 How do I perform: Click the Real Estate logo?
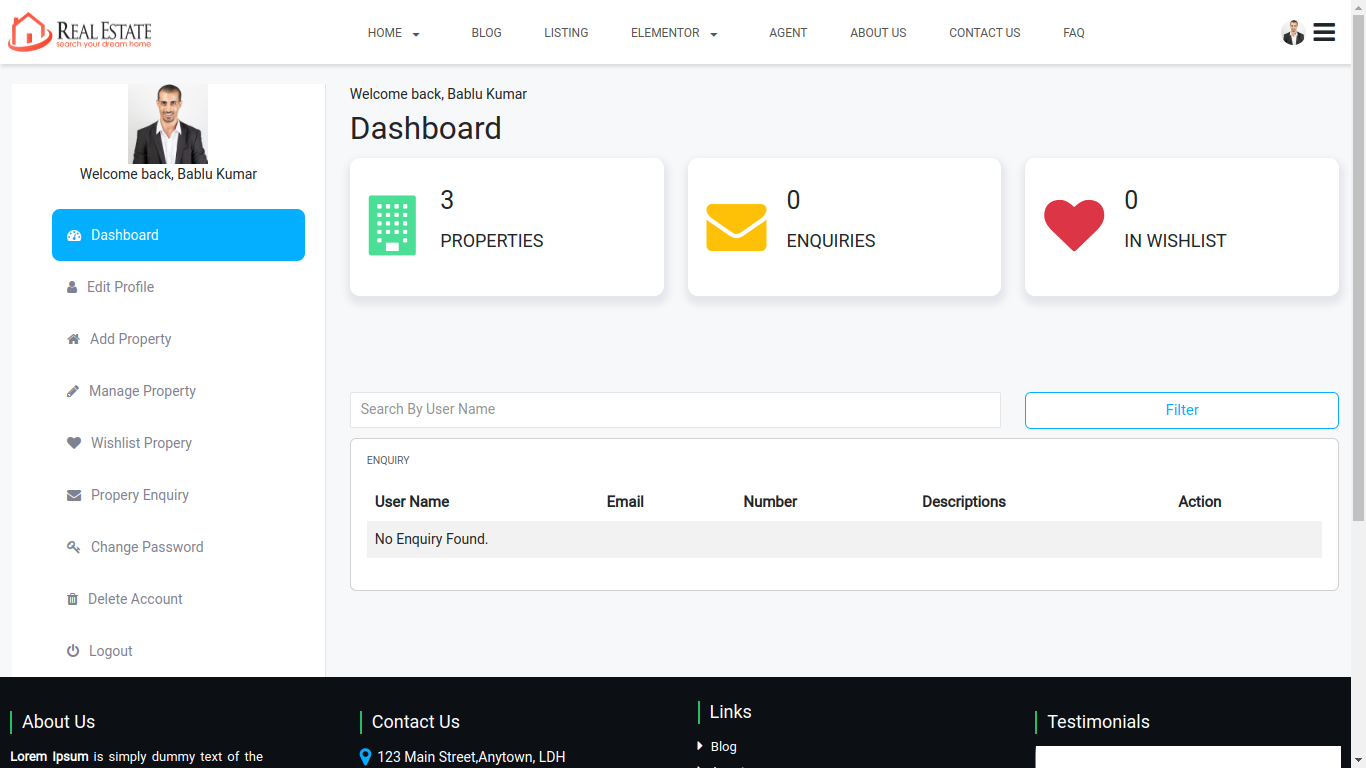pyautogui.click(x=80, y=32)
